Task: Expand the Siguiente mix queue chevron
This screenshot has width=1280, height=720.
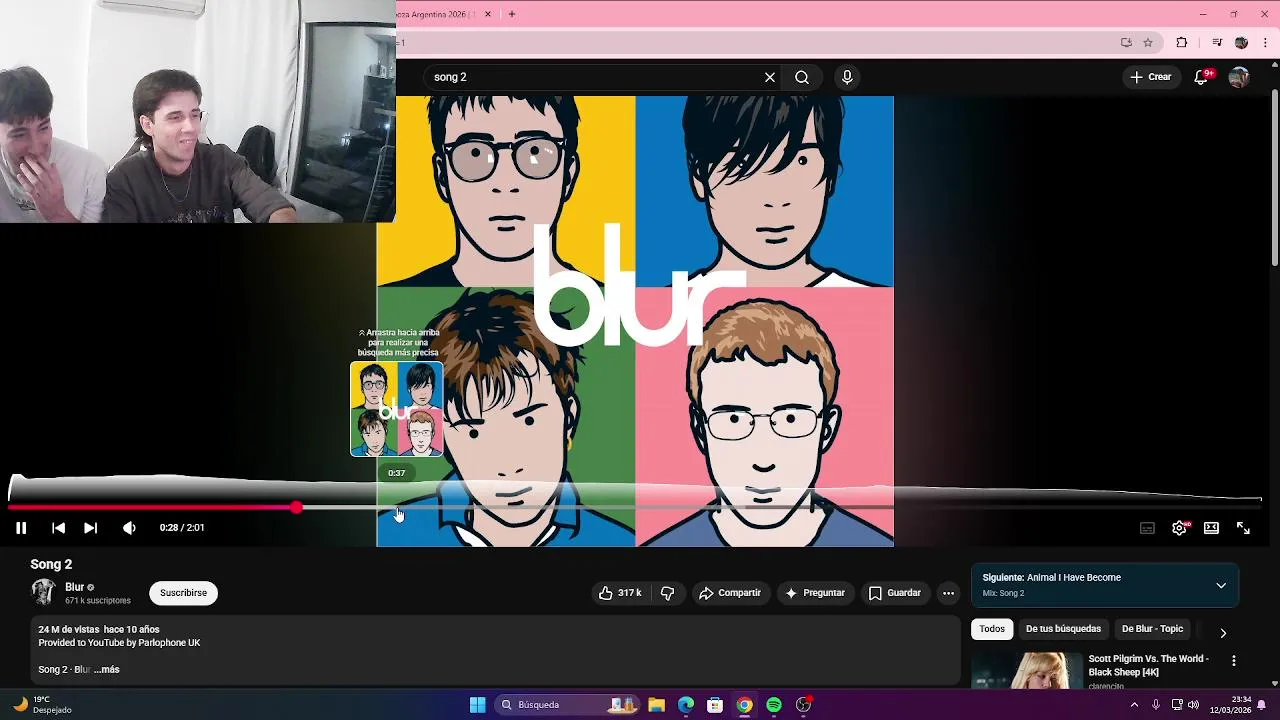Action: point(1221,585)
